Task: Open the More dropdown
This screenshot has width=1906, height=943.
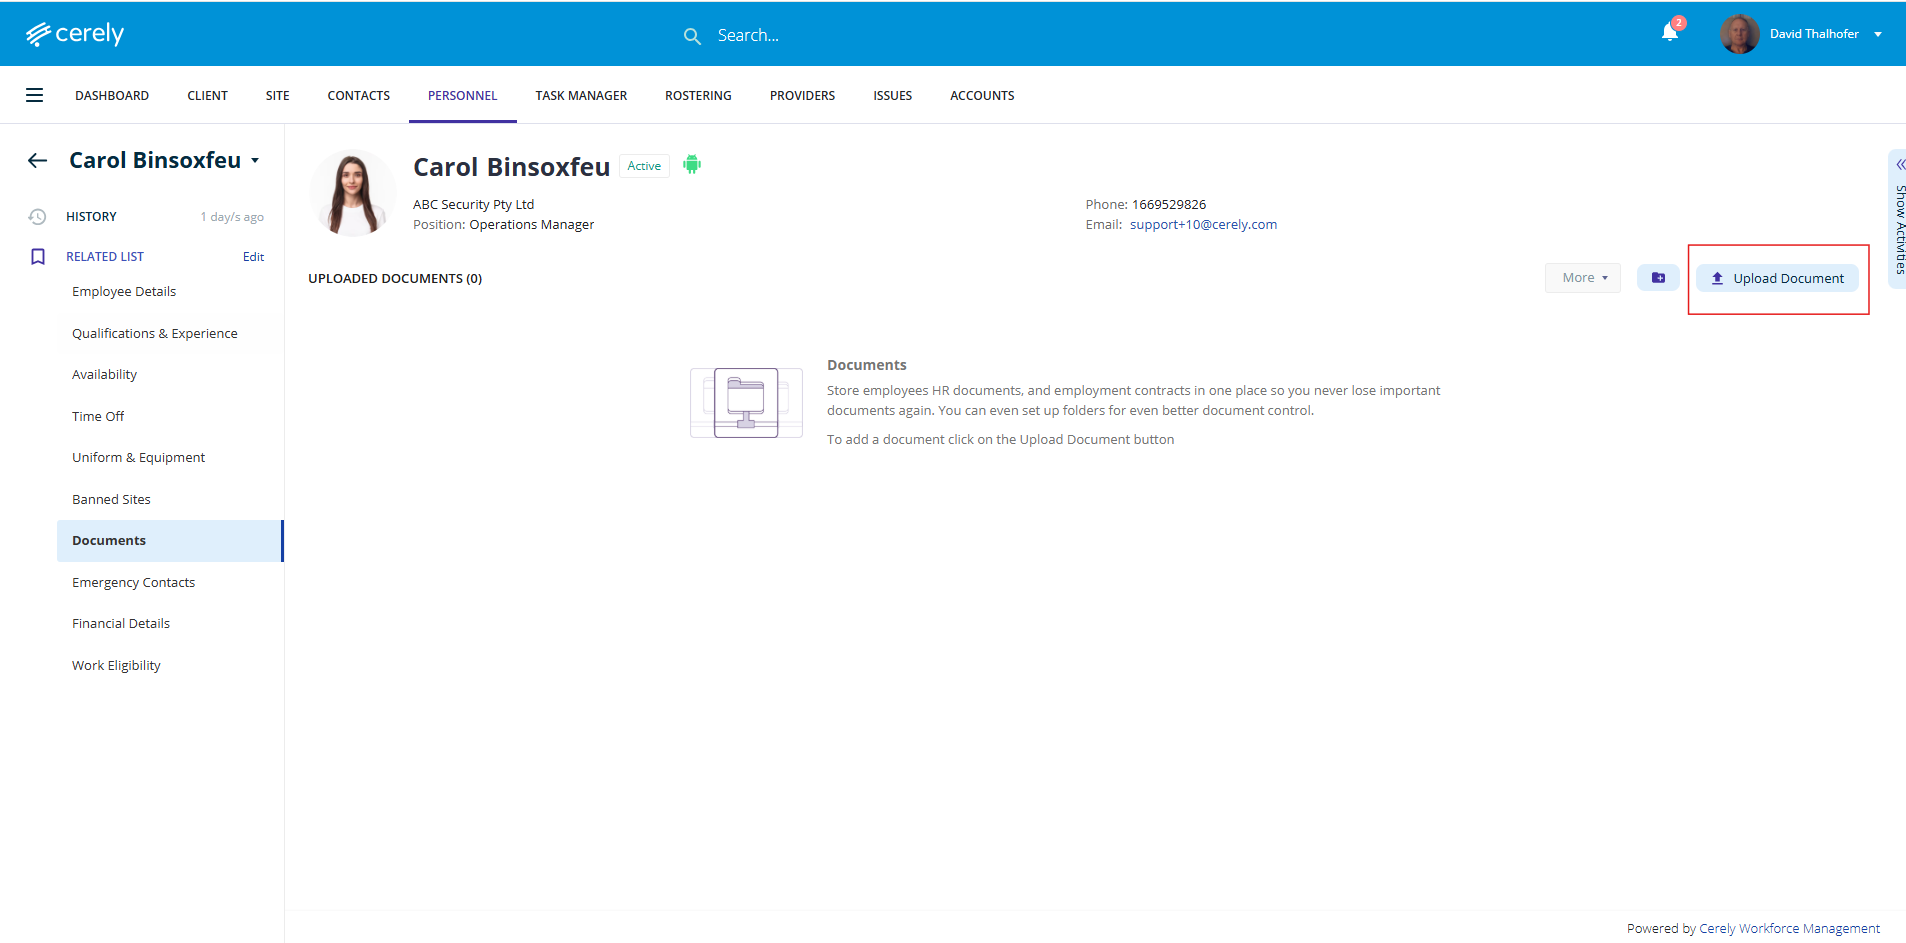Action: (1583, 278)
